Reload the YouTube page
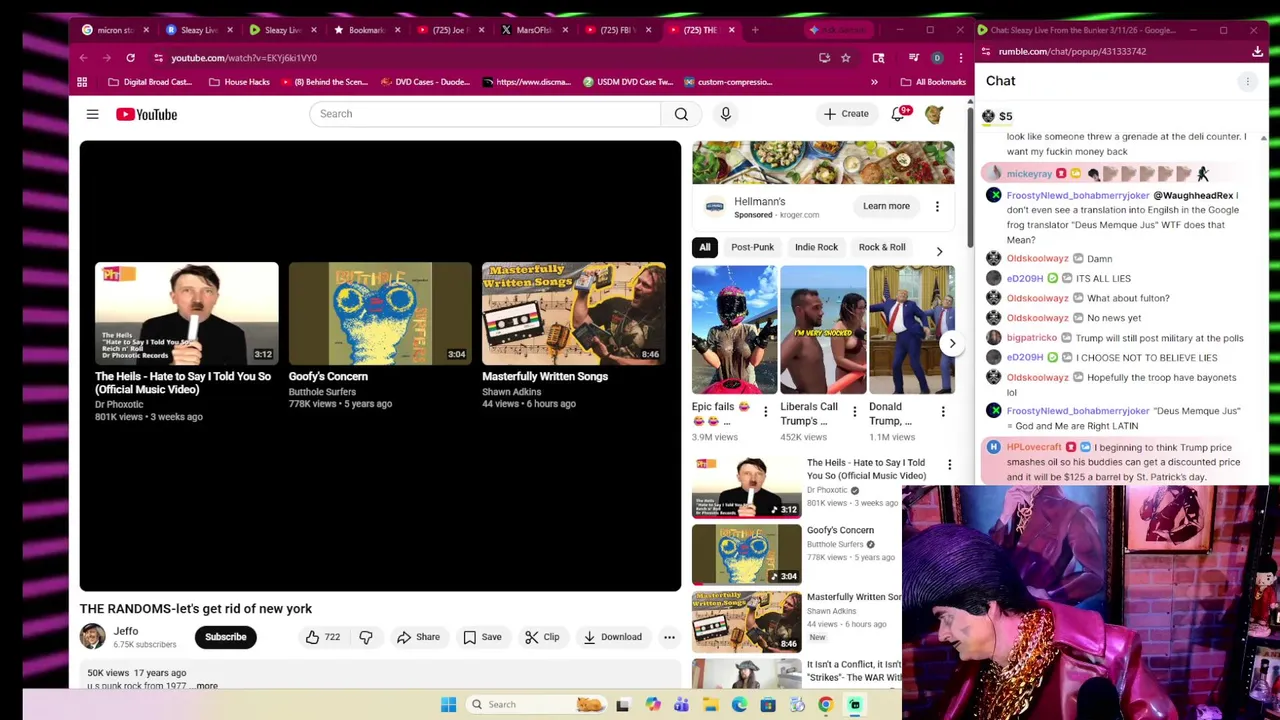This screenshot has height=720, width=1280. [x=130, y=58]
